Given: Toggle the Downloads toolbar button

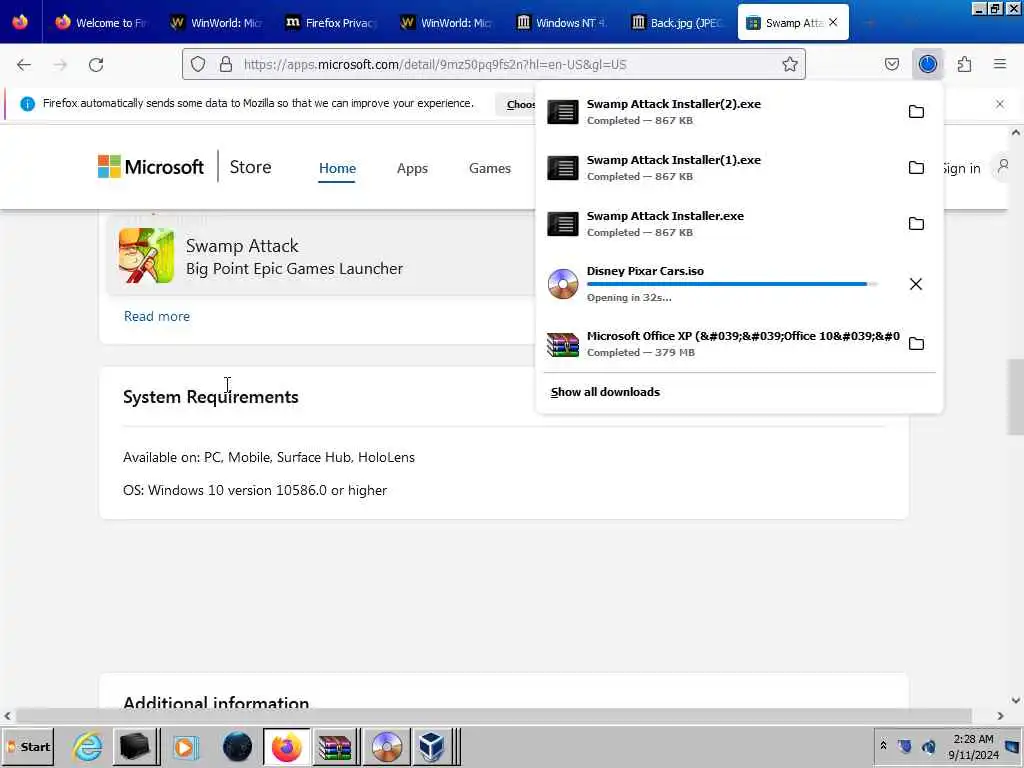Looking at the screenshot, I should 927,64.
